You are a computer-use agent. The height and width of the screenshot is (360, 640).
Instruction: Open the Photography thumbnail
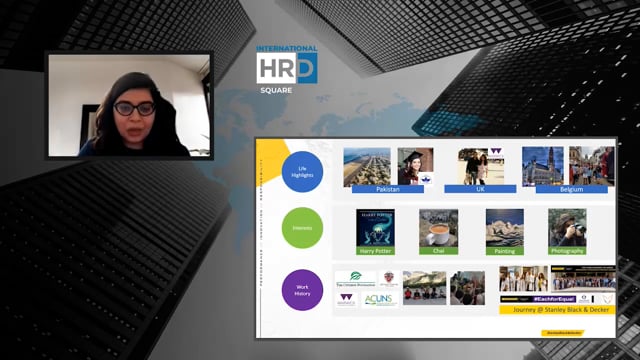click(567, 228)
